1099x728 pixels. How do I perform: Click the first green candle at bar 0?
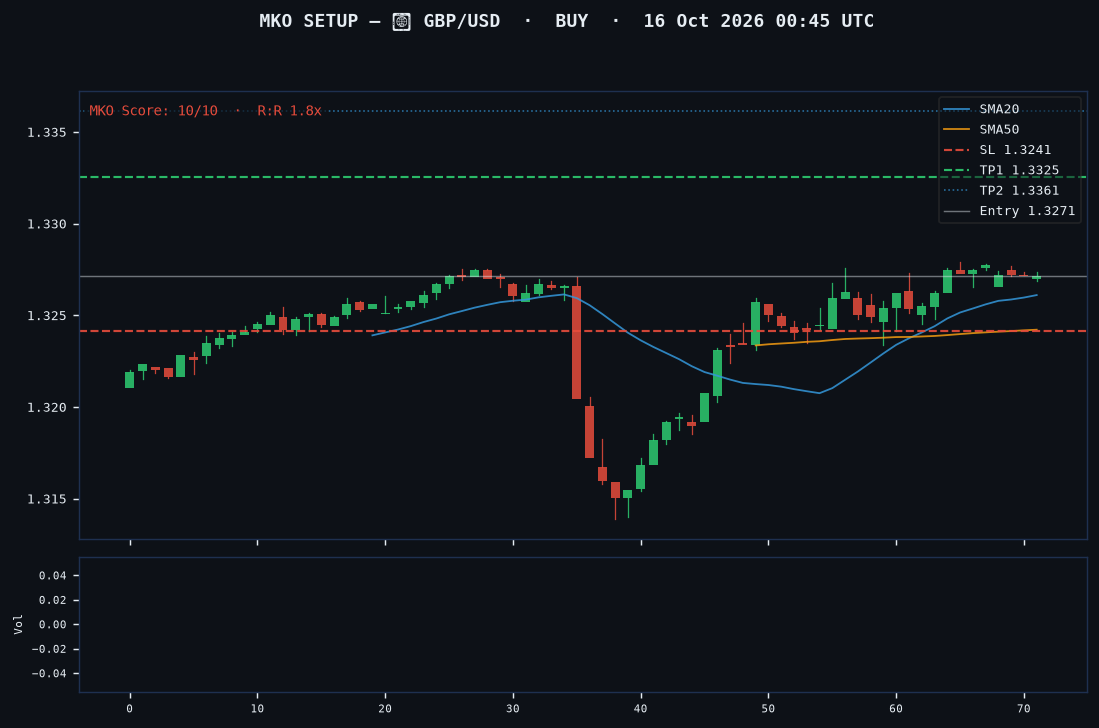[x=129, y=380]
